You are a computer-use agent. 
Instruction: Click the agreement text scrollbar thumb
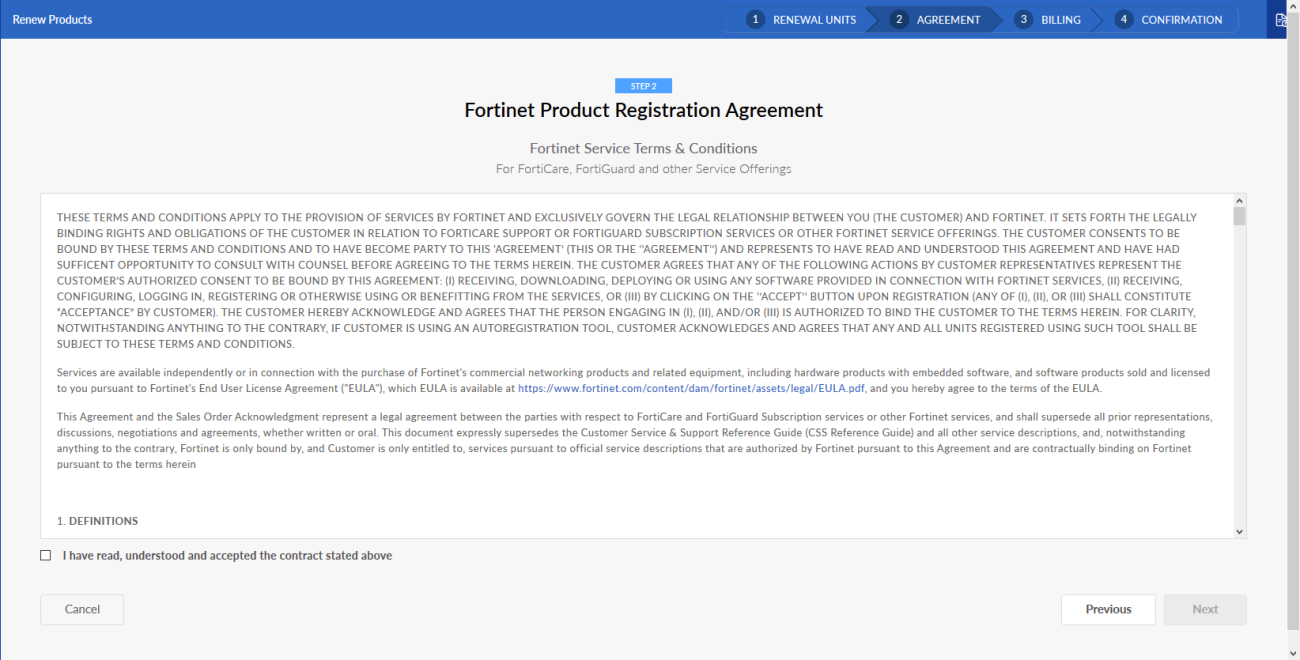pos(1239,216)
